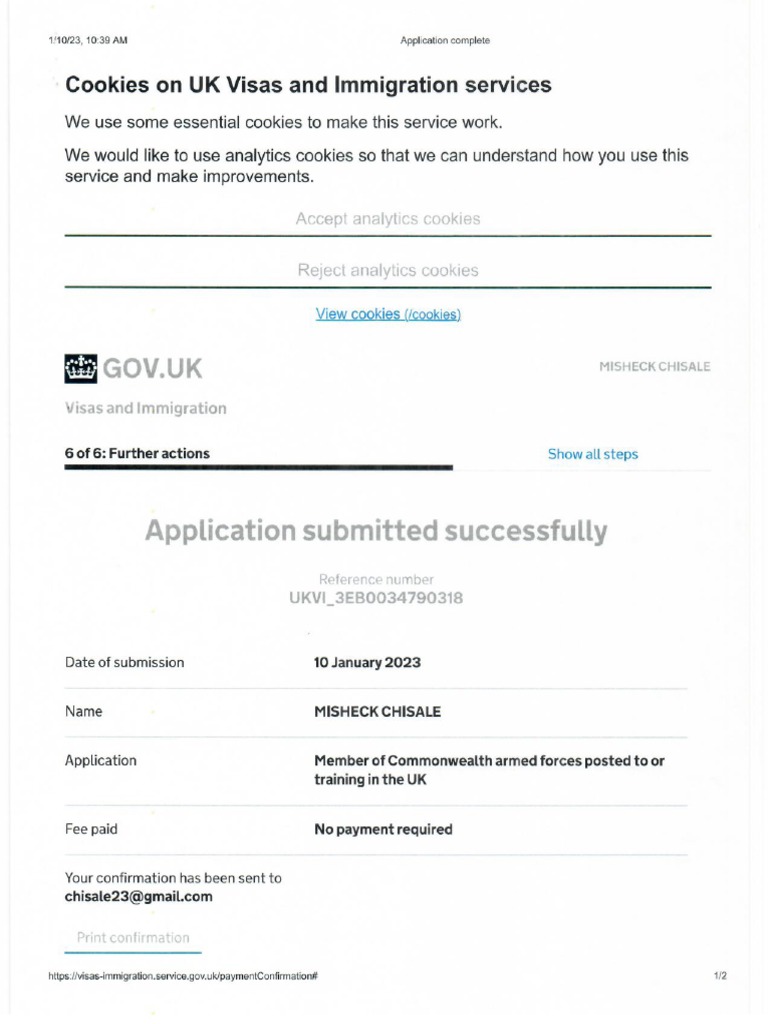Viewport: 768px width, 1024px height.
Task: Click the chisale23@gmail.com email address
Action: (139, 896)
